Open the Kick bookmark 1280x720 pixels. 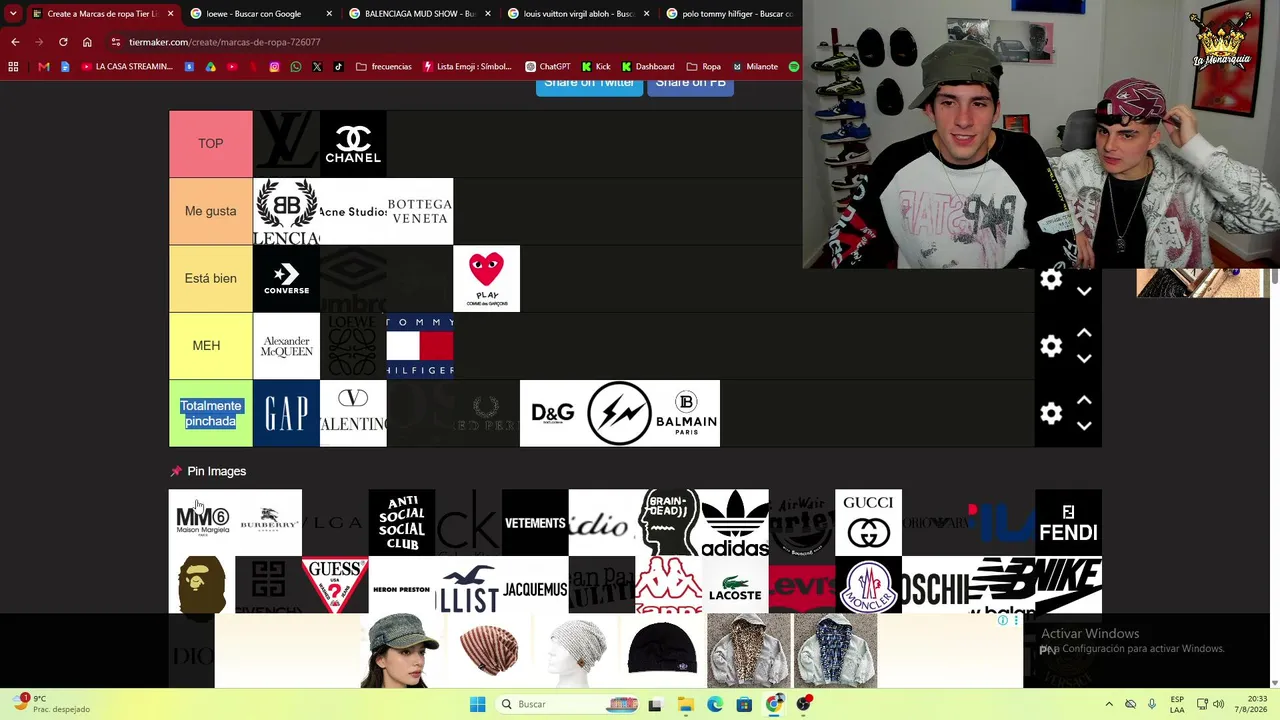pyautogui.click(x=596, y=67)
